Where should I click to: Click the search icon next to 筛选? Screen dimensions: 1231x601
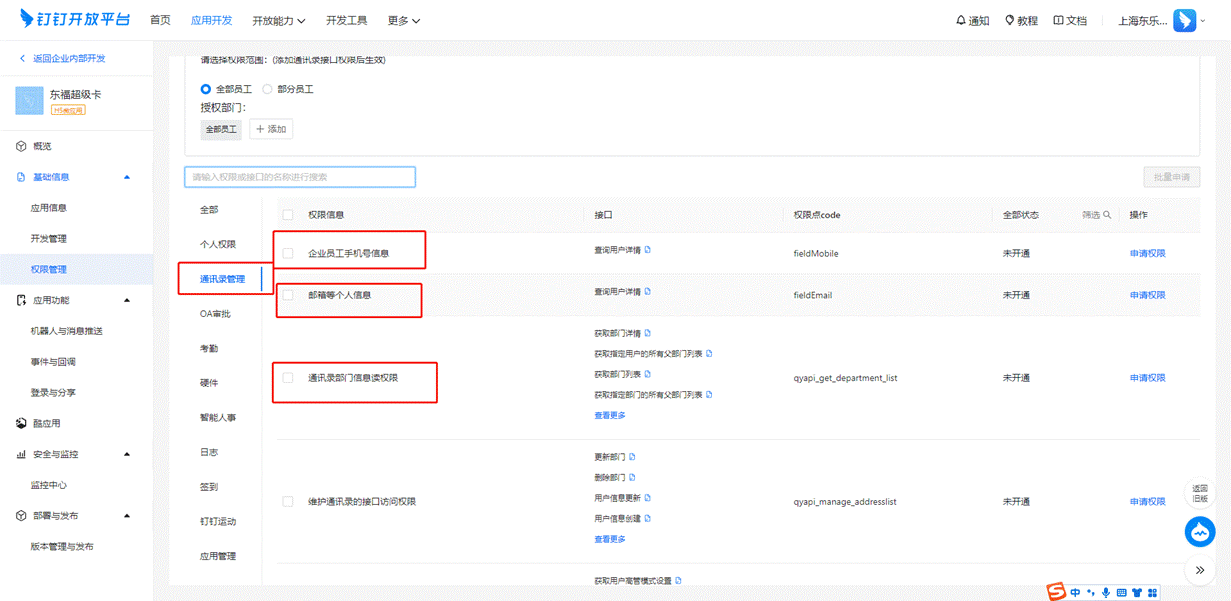(1107, 215)
